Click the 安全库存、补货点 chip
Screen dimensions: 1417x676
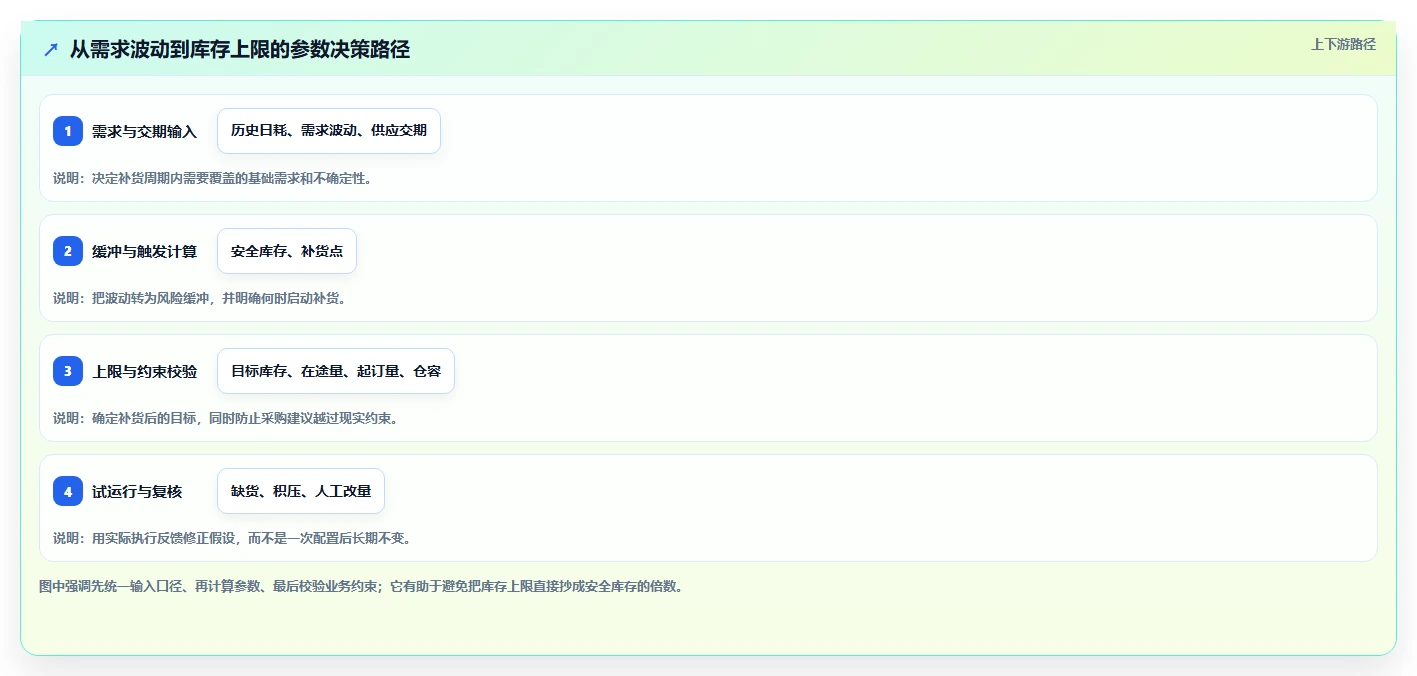(287, 251)
